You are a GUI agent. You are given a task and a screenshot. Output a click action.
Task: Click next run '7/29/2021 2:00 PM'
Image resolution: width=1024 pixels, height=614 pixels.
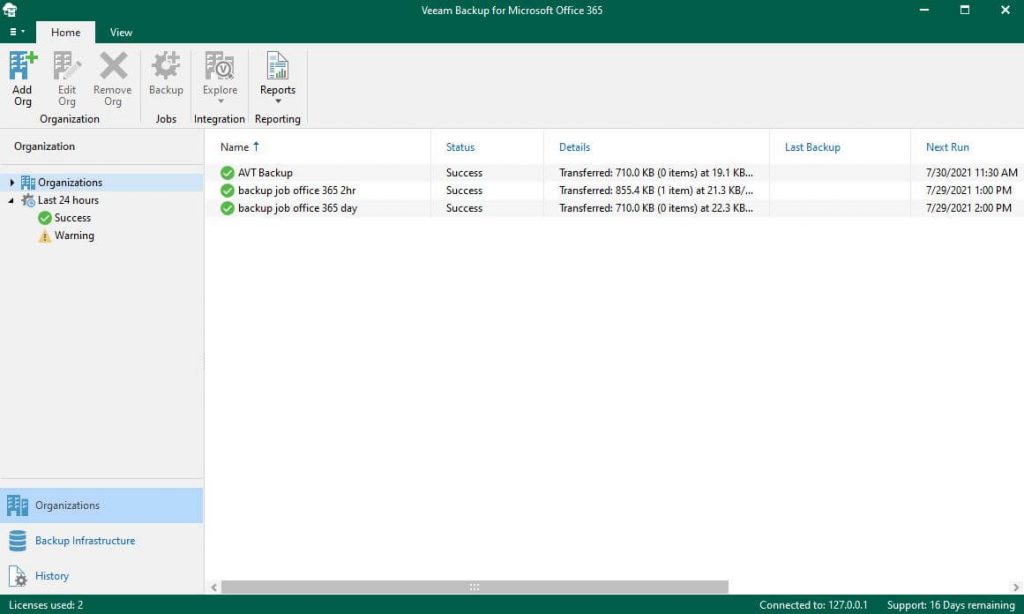tap(968, 208)
